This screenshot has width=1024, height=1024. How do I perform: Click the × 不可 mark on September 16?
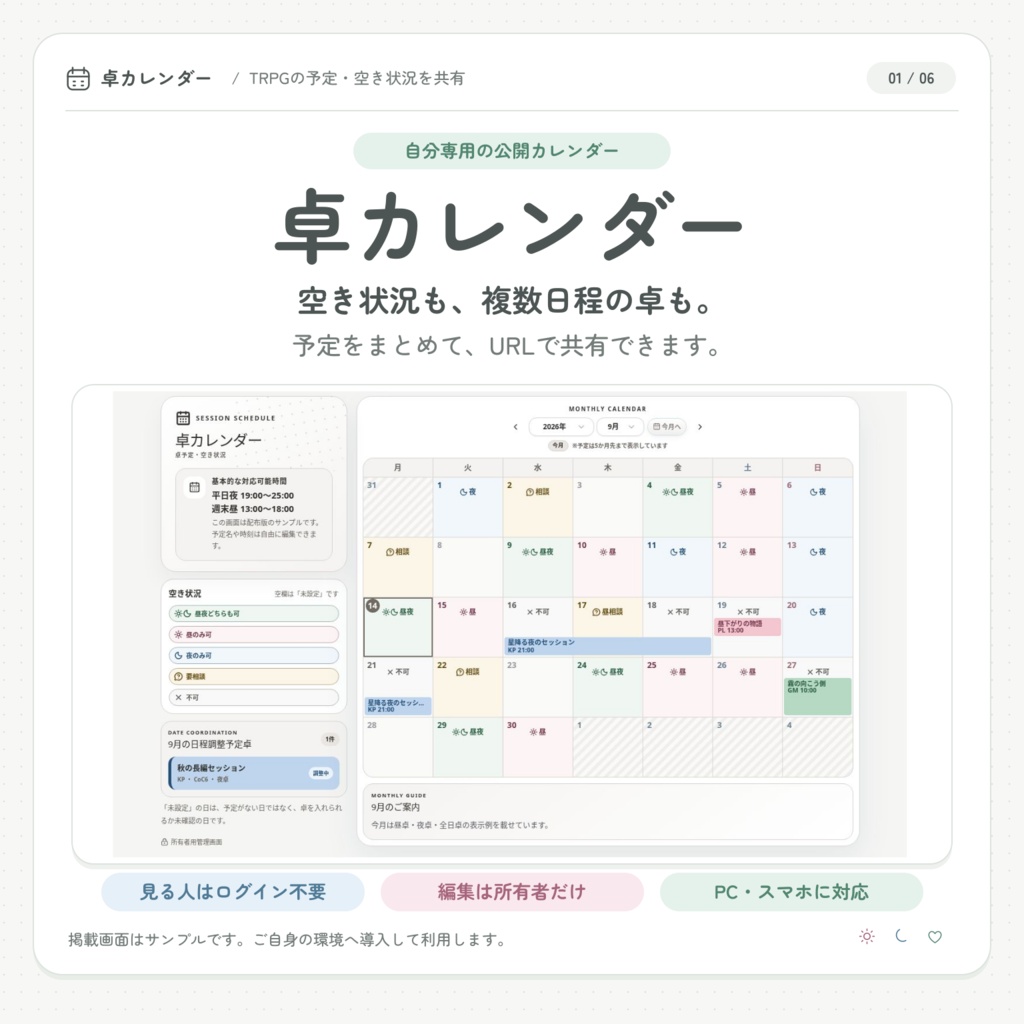click(x=537, y=612)
